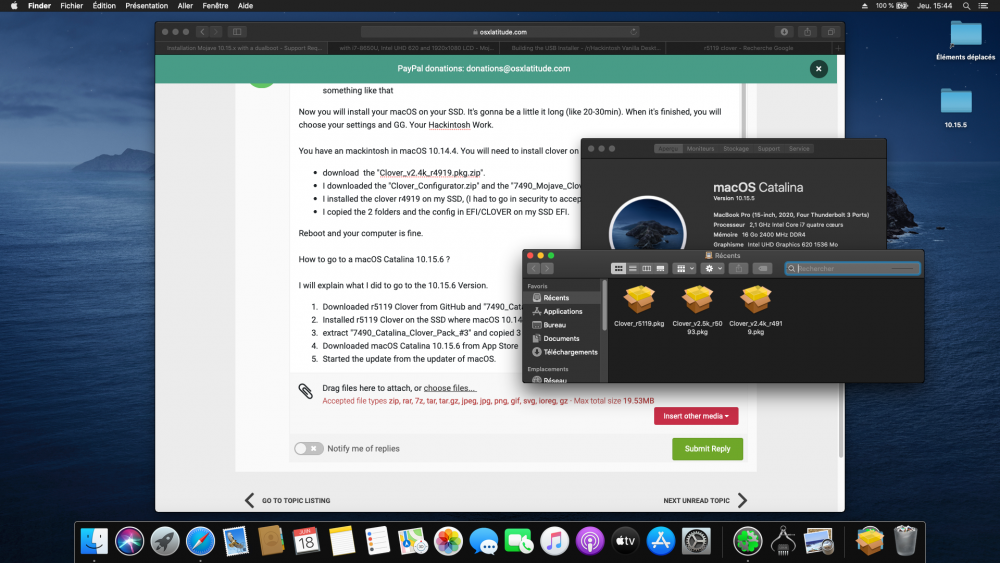Open the Fenêtre menu

(216, 6)
